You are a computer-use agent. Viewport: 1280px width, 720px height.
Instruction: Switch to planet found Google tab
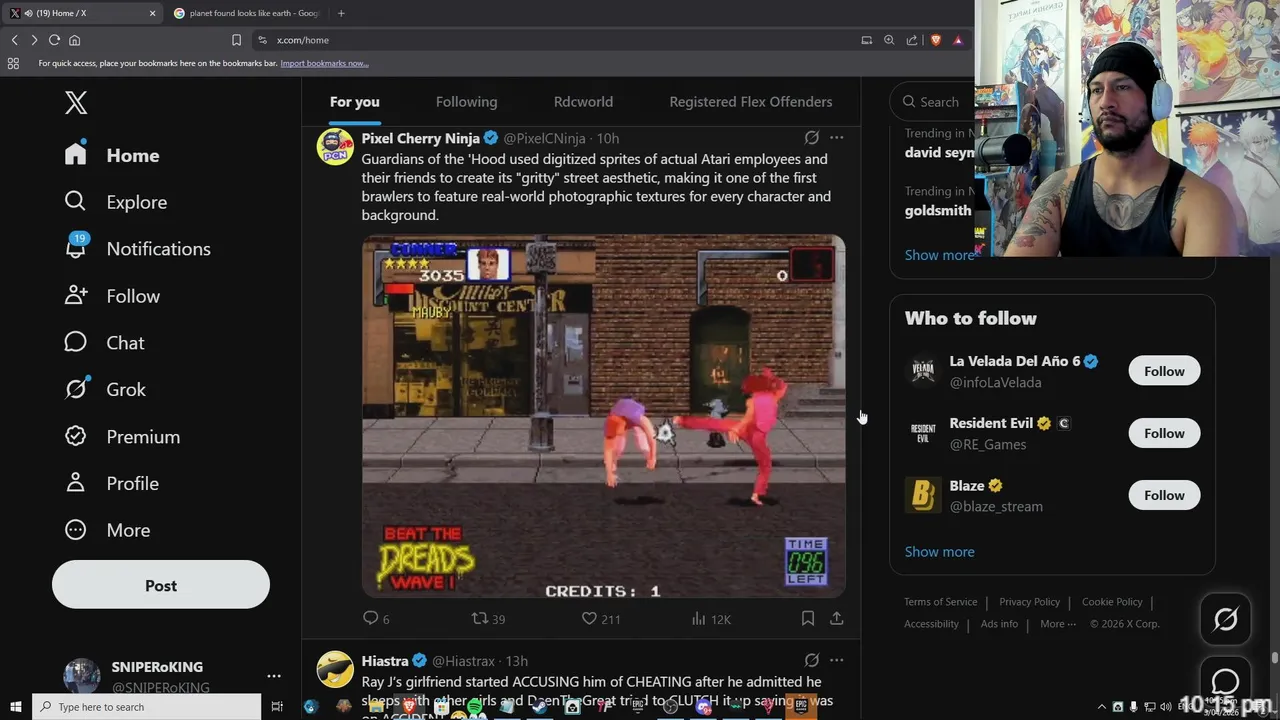click(246, 13)
